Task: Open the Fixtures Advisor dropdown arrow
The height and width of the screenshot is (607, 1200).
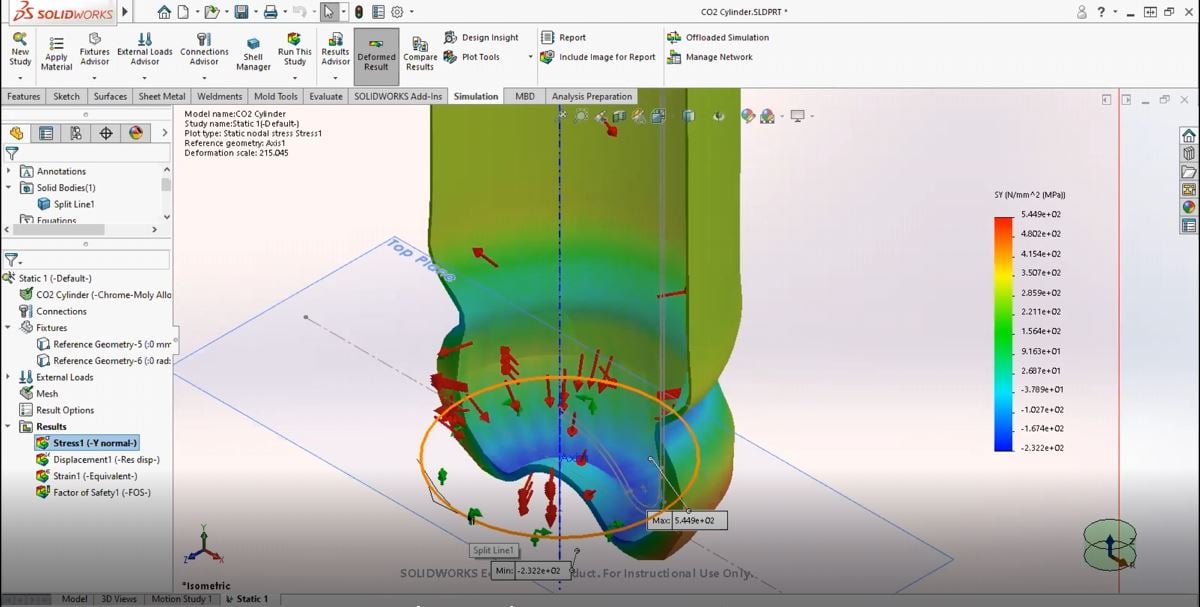Action: (95, 77)
